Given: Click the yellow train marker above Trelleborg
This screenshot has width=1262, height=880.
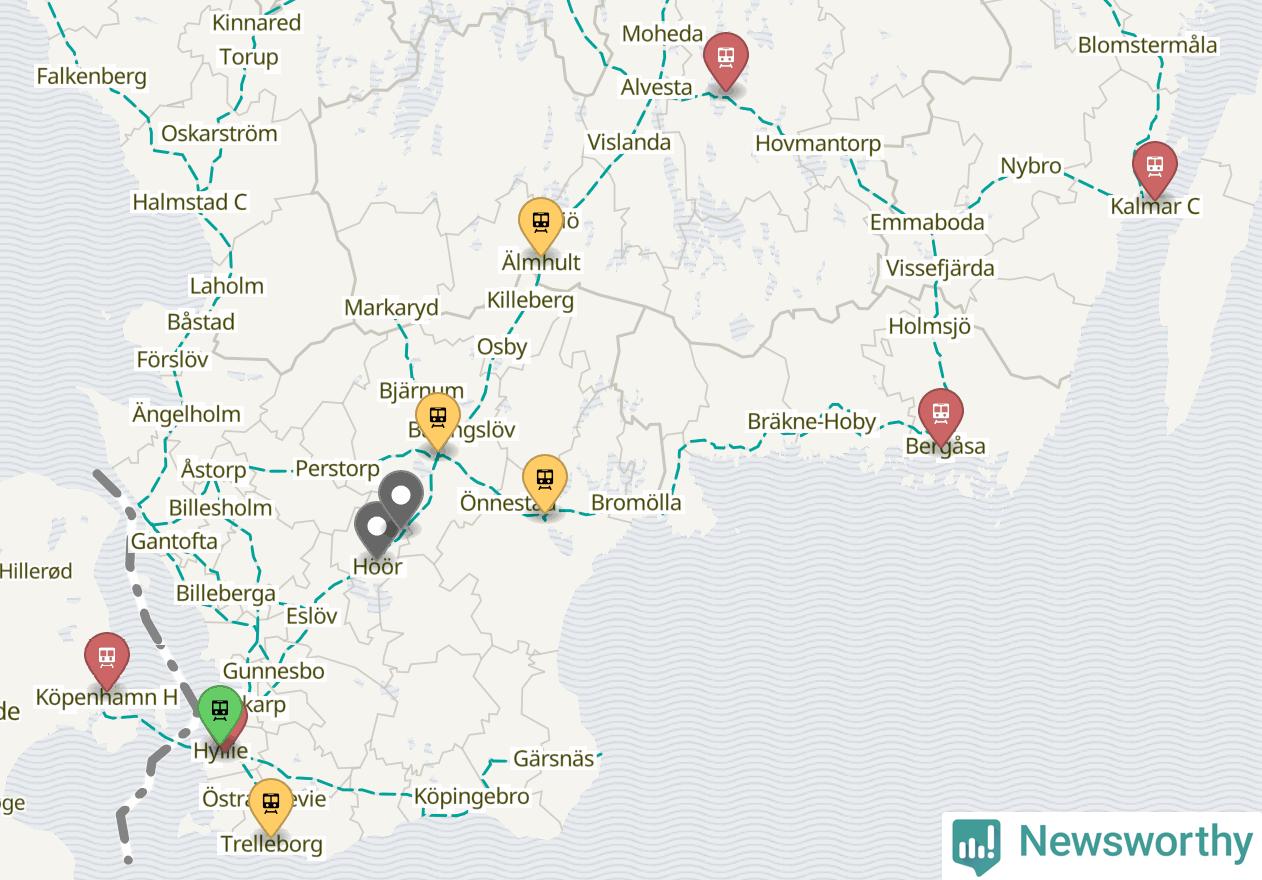Looking at the screenshot, I should [270, 805].
